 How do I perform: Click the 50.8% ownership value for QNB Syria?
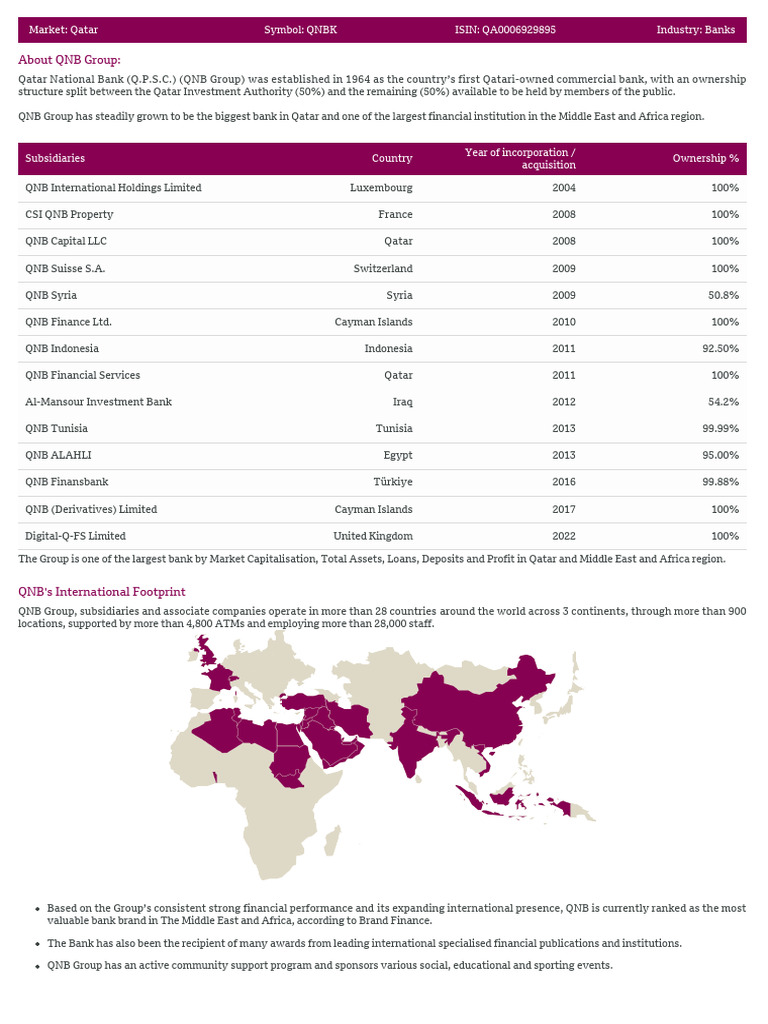pyautogui.click(x=723, y=296)
